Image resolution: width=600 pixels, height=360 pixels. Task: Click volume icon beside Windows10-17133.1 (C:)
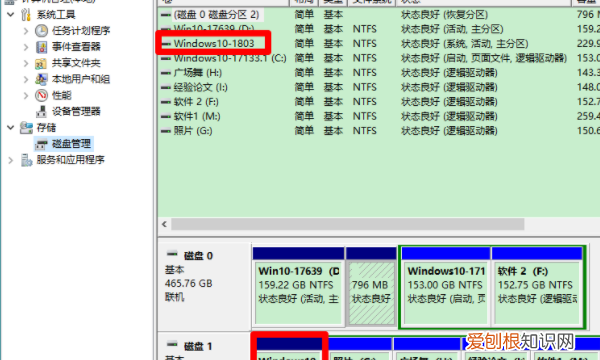(166, 58)
